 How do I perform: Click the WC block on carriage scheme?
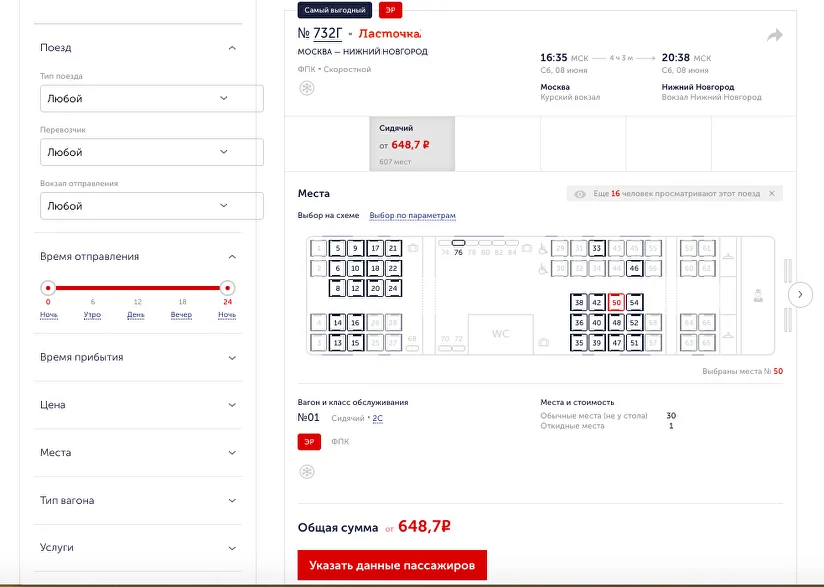point(500,333)
